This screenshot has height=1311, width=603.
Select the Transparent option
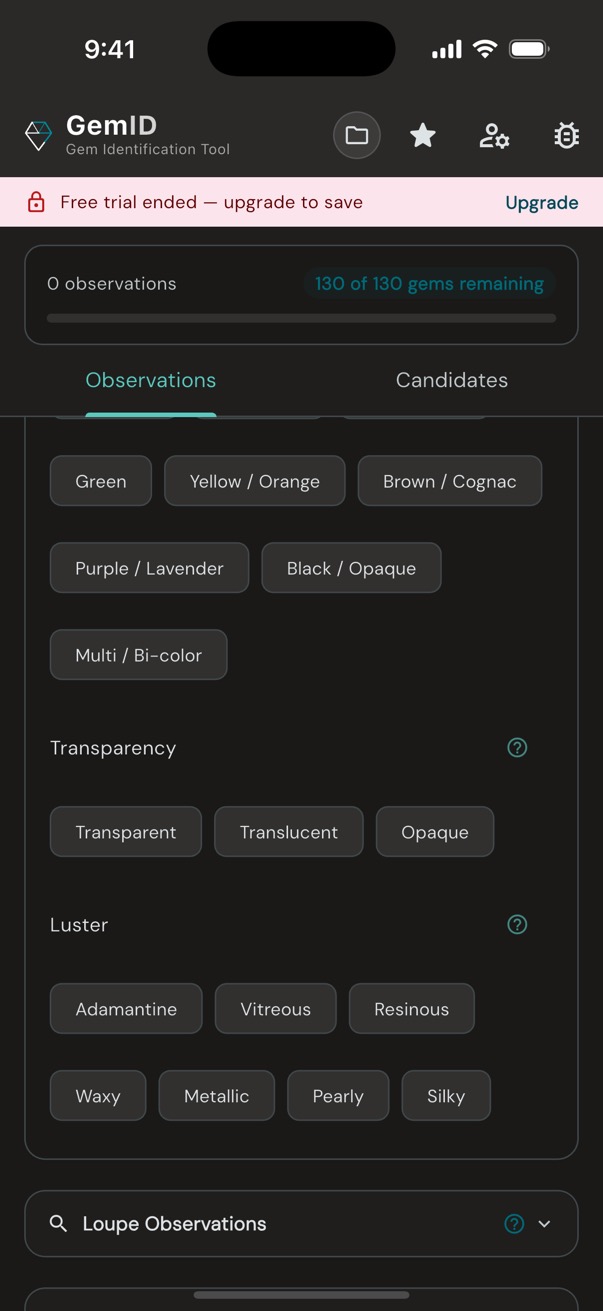pos(125,831)
